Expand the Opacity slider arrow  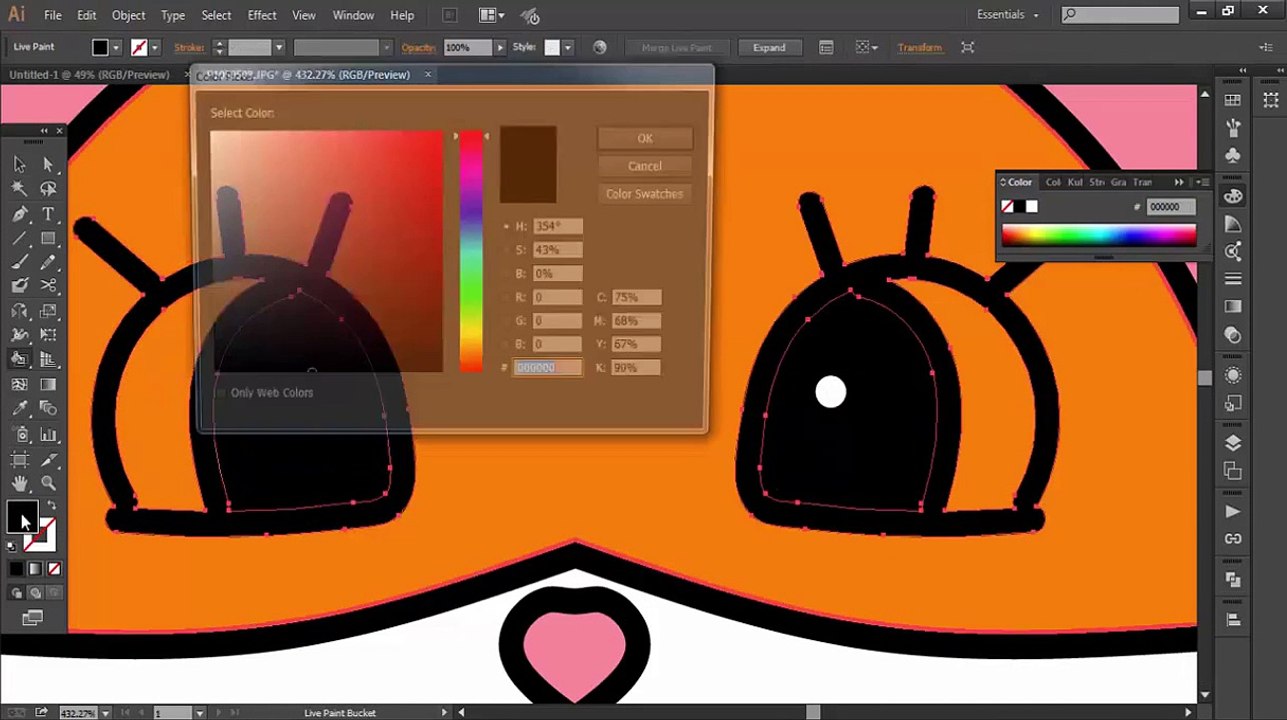click(500, 47)
